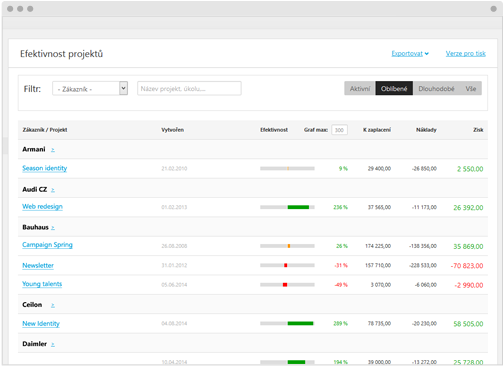Open the Season identity project

pyautogui.click(x=45, y=168)
